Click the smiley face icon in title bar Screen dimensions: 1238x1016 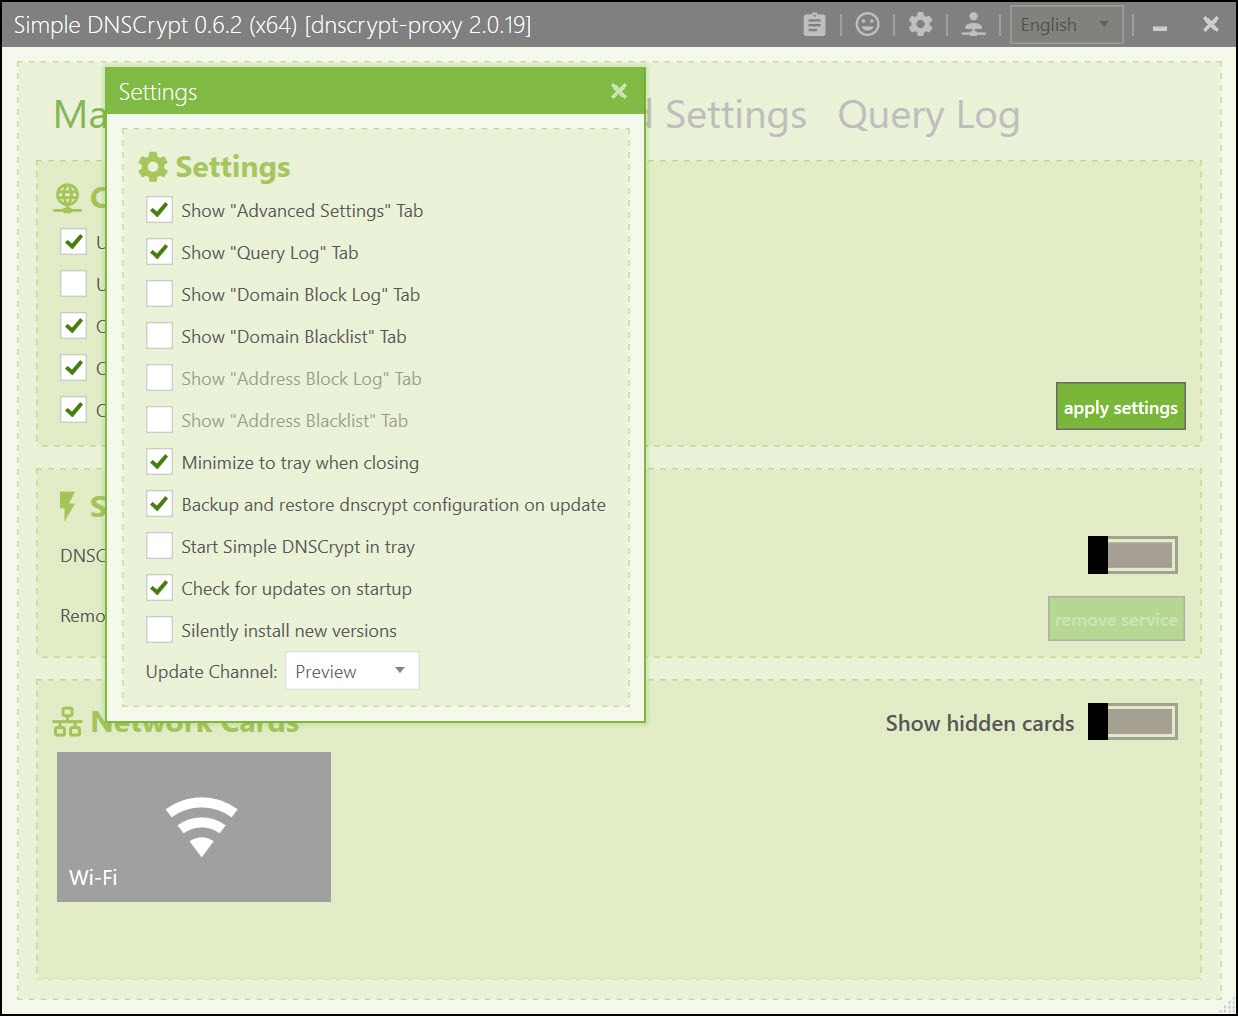click(x=868, y=25)
